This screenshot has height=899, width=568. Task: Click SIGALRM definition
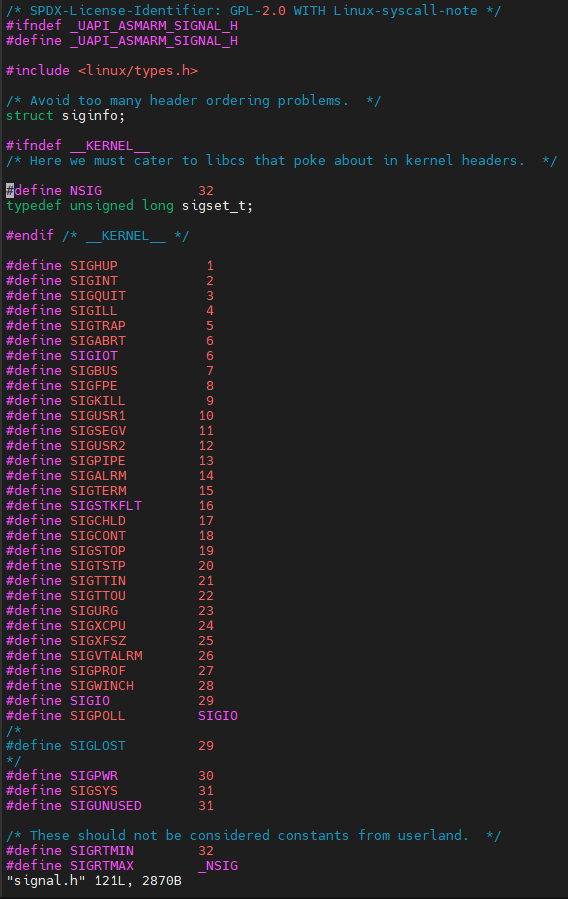click(110, 475)
